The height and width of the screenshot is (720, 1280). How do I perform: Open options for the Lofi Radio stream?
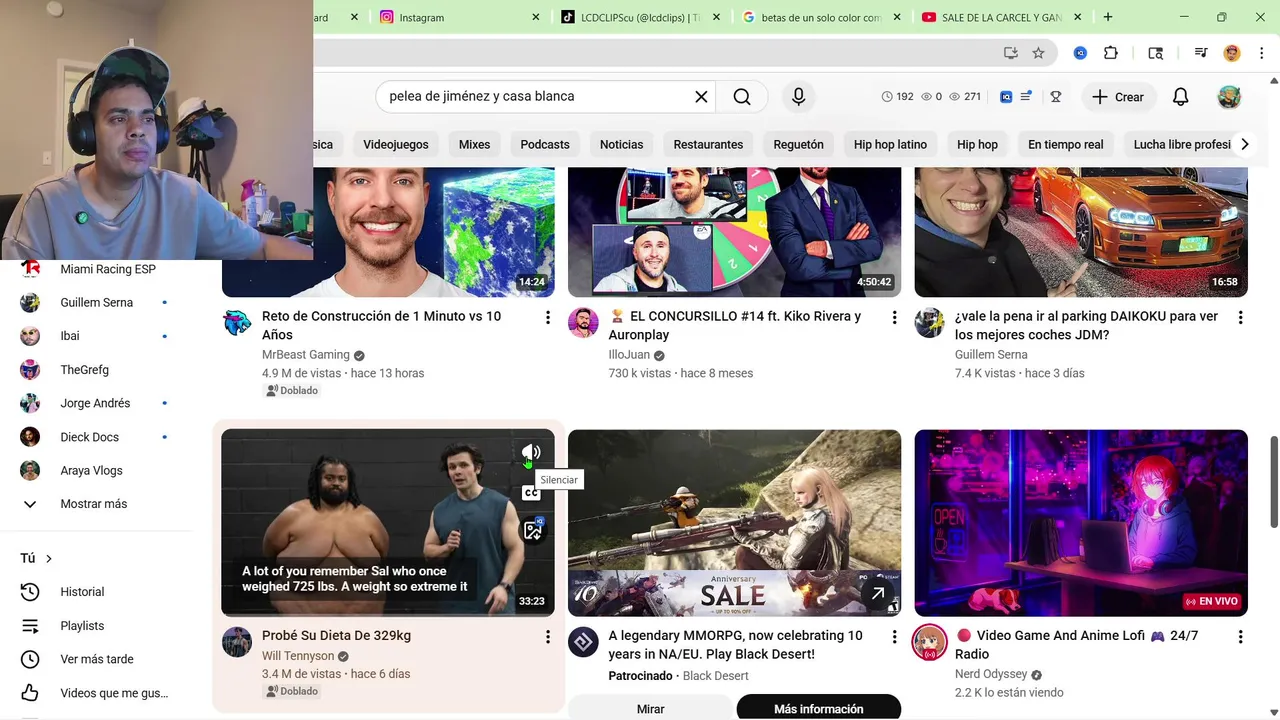(x=1240, y=637)
